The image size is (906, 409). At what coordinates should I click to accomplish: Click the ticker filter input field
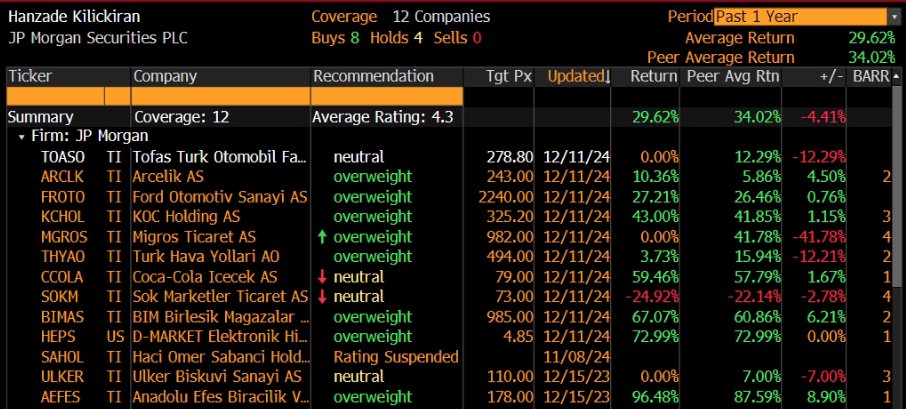(55, 96)
